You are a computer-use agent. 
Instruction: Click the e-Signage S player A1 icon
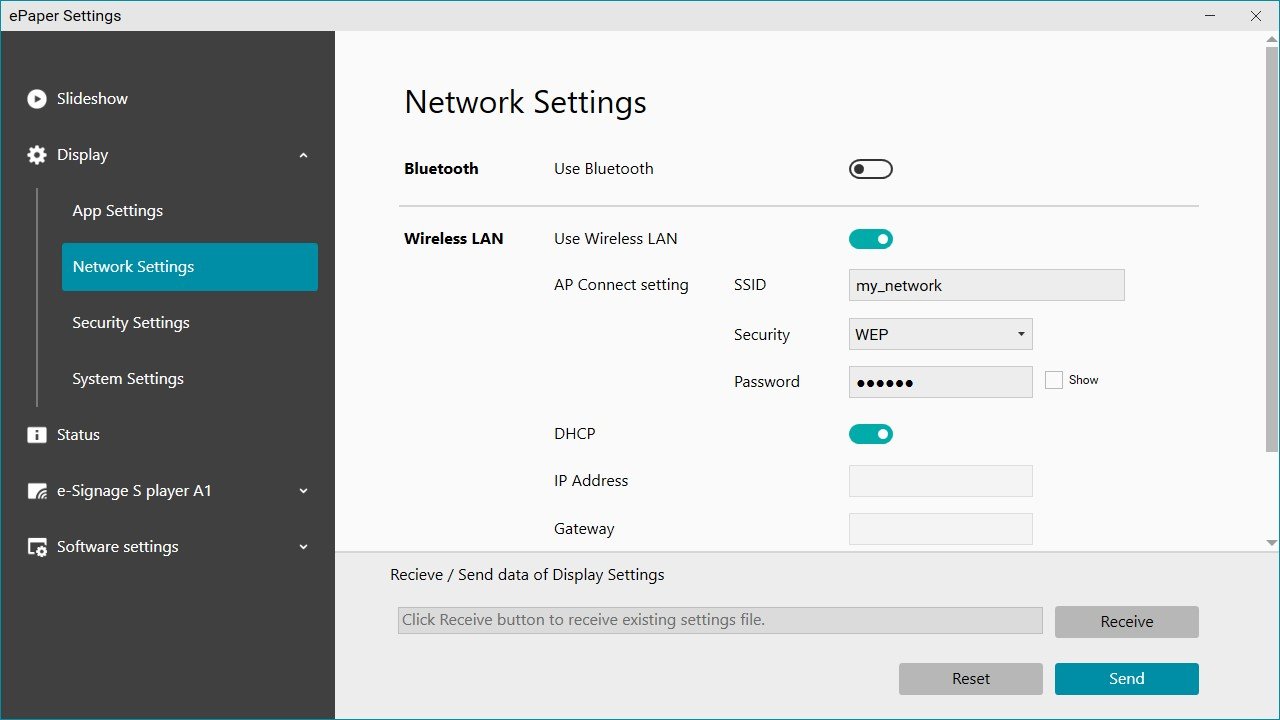pyautogui.click(x=36, y=490)
